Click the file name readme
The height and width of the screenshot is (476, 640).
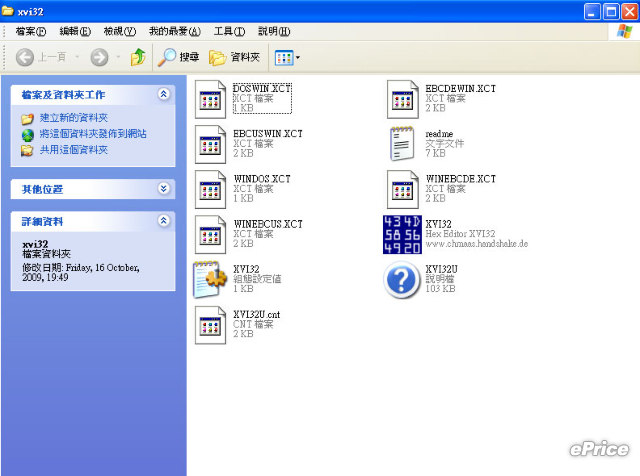pyautogui.click(x=439, y=134)
